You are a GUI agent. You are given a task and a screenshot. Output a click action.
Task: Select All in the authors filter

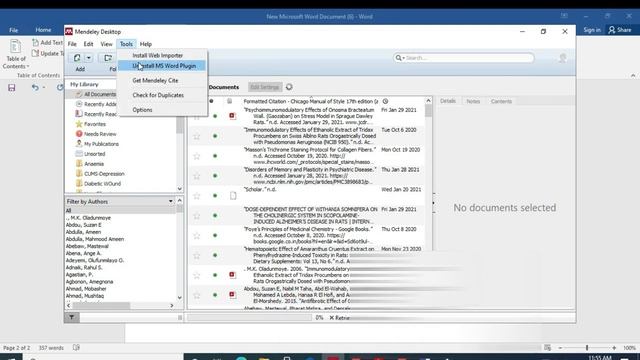pos(69,211)
